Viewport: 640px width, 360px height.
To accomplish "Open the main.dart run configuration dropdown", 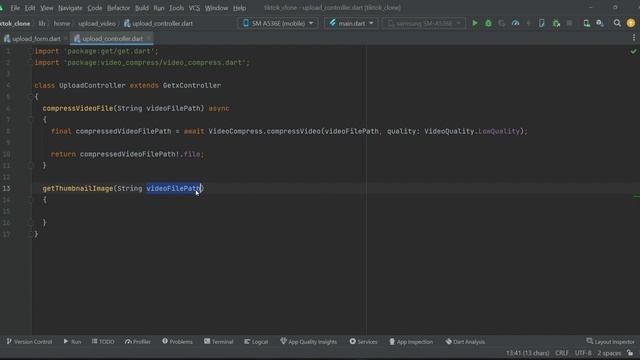I will 351,23.
